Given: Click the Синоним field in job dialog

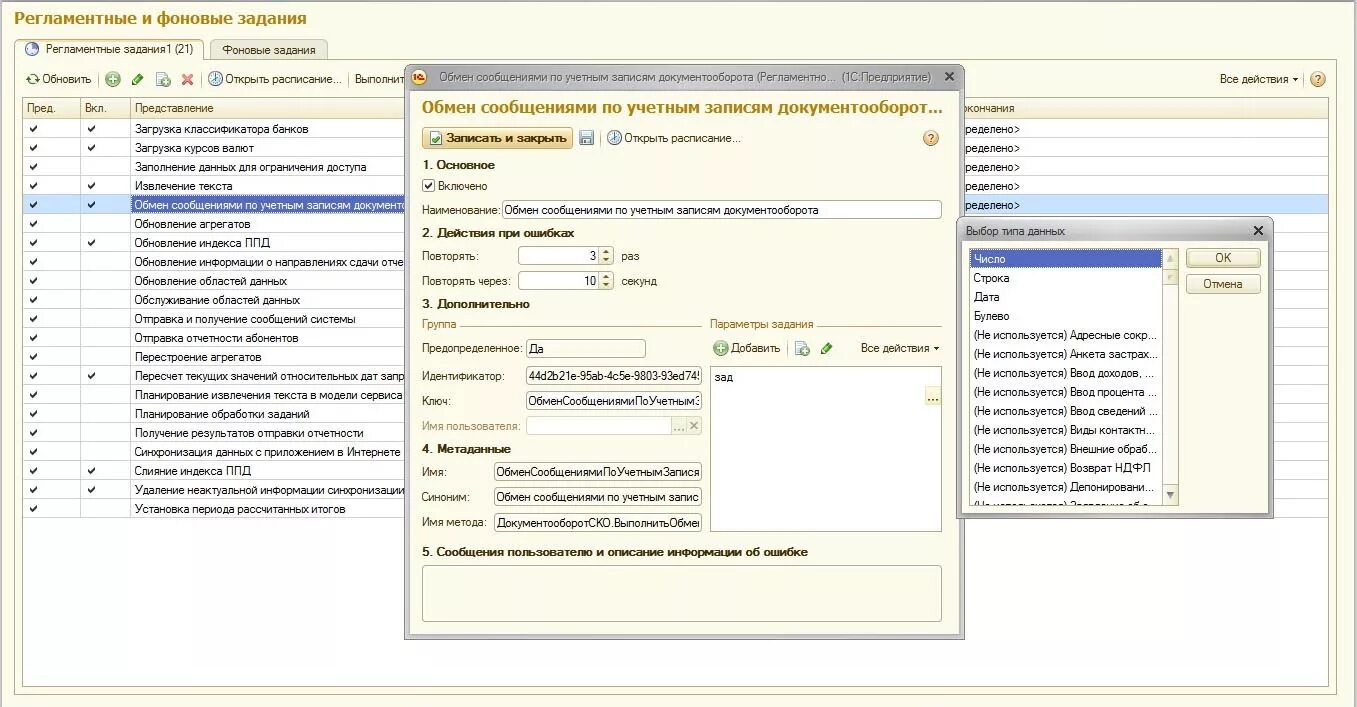Looking at the screenshot, I should click(598, 497).
